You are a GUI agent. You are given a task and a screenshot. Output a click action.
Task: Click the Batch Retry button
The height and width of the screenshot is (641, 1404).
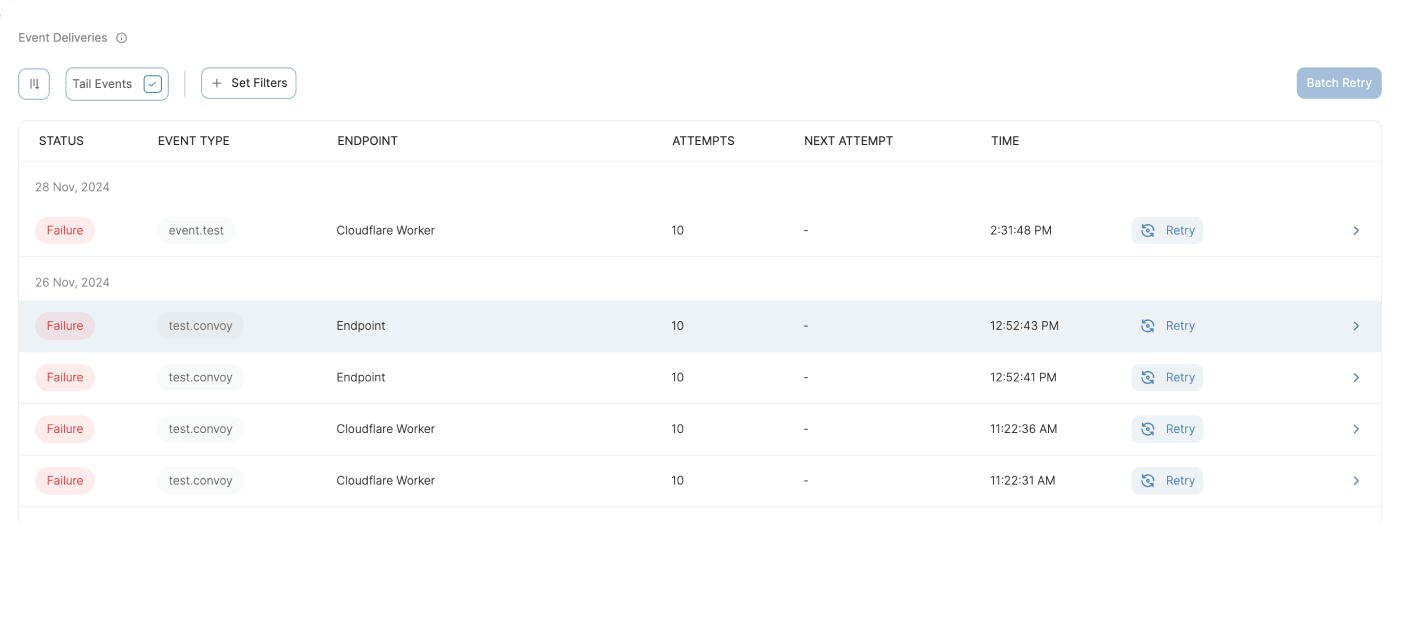click(x=1338, y=83)
